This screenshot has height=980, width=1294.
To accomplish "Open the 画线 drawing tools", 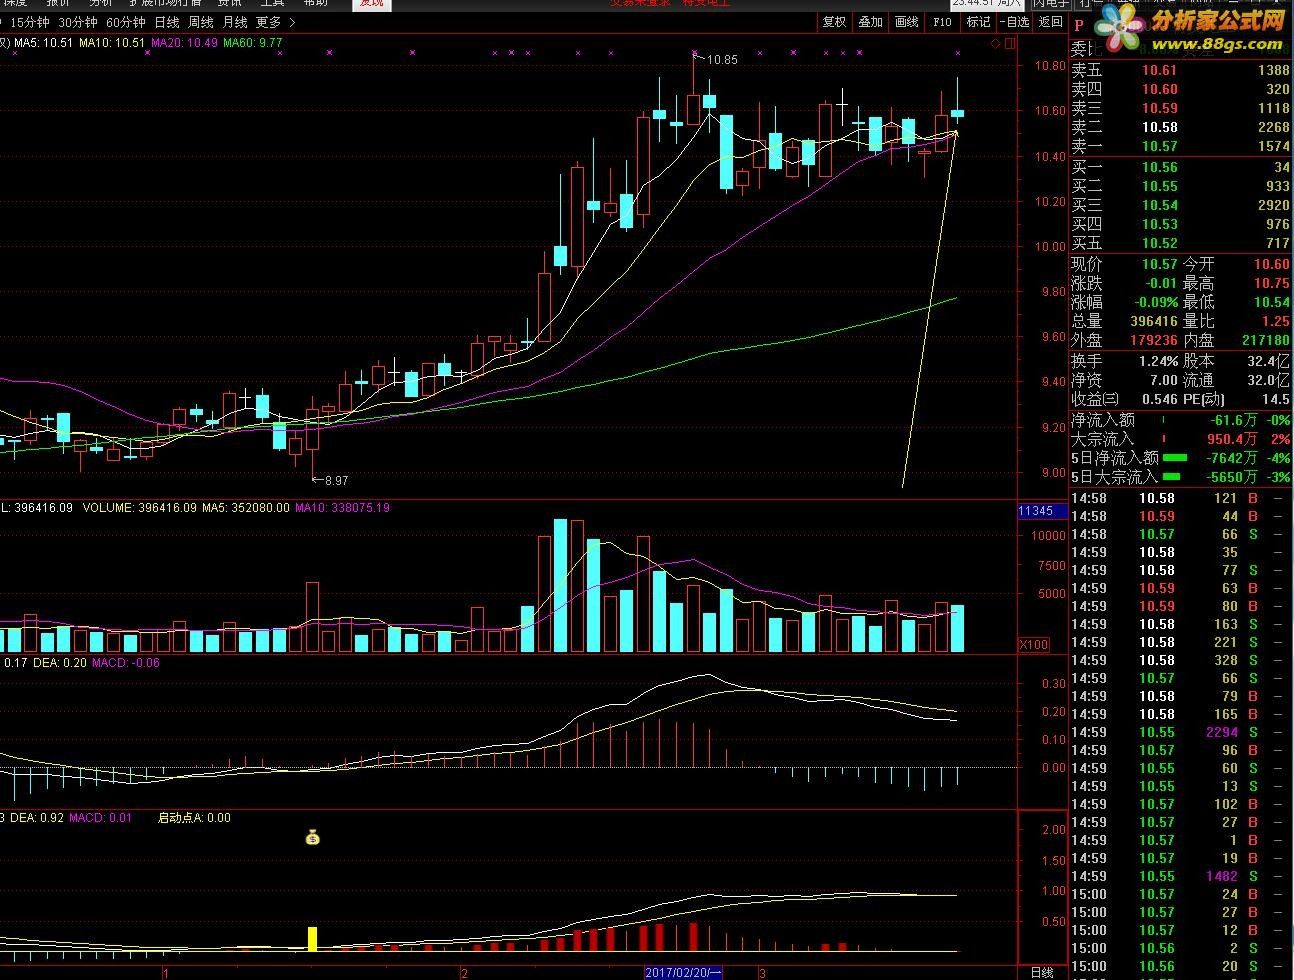I will [x=906, y=22].
